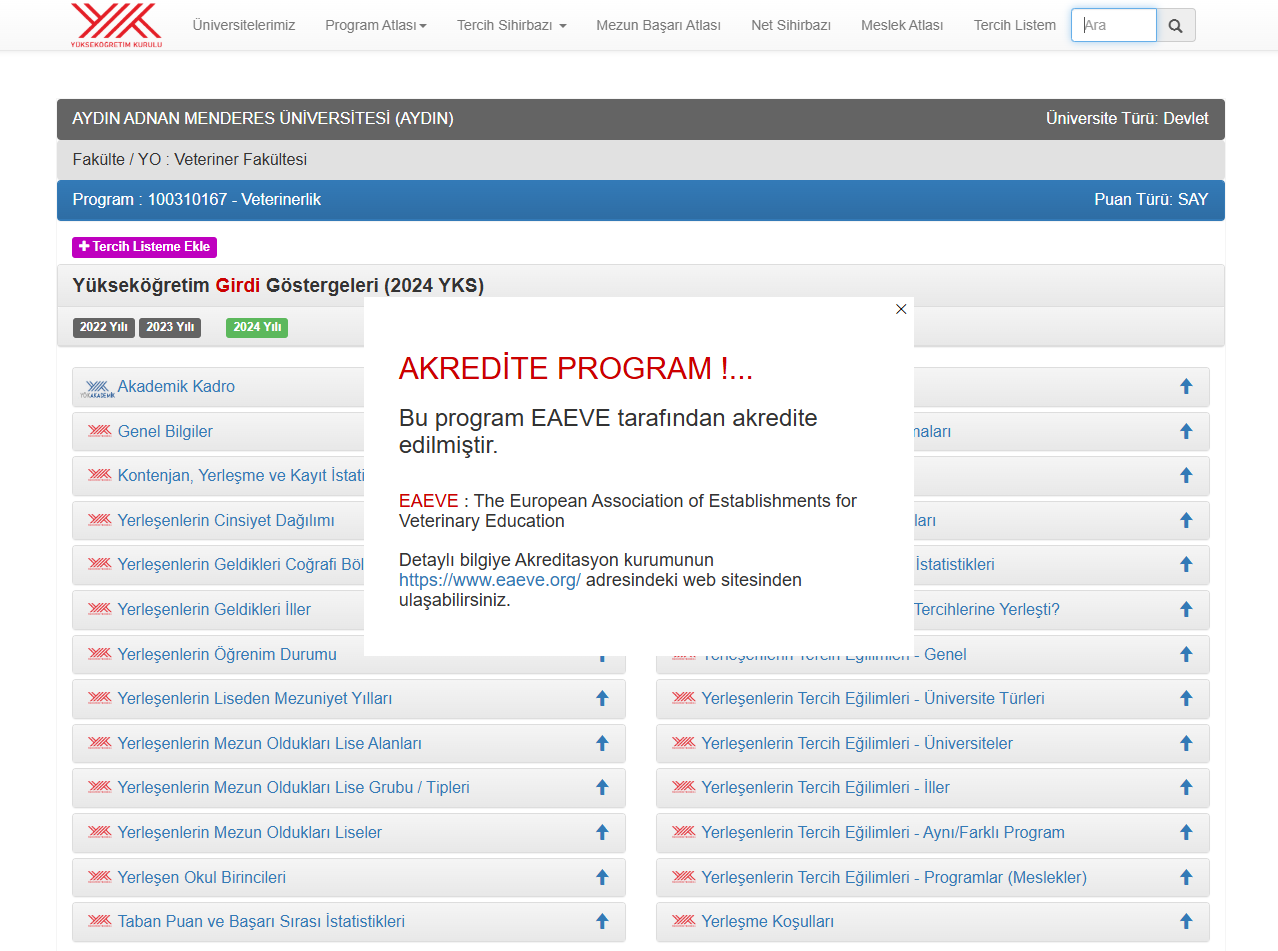Click the Ara search input field

tap(1113, 25)
